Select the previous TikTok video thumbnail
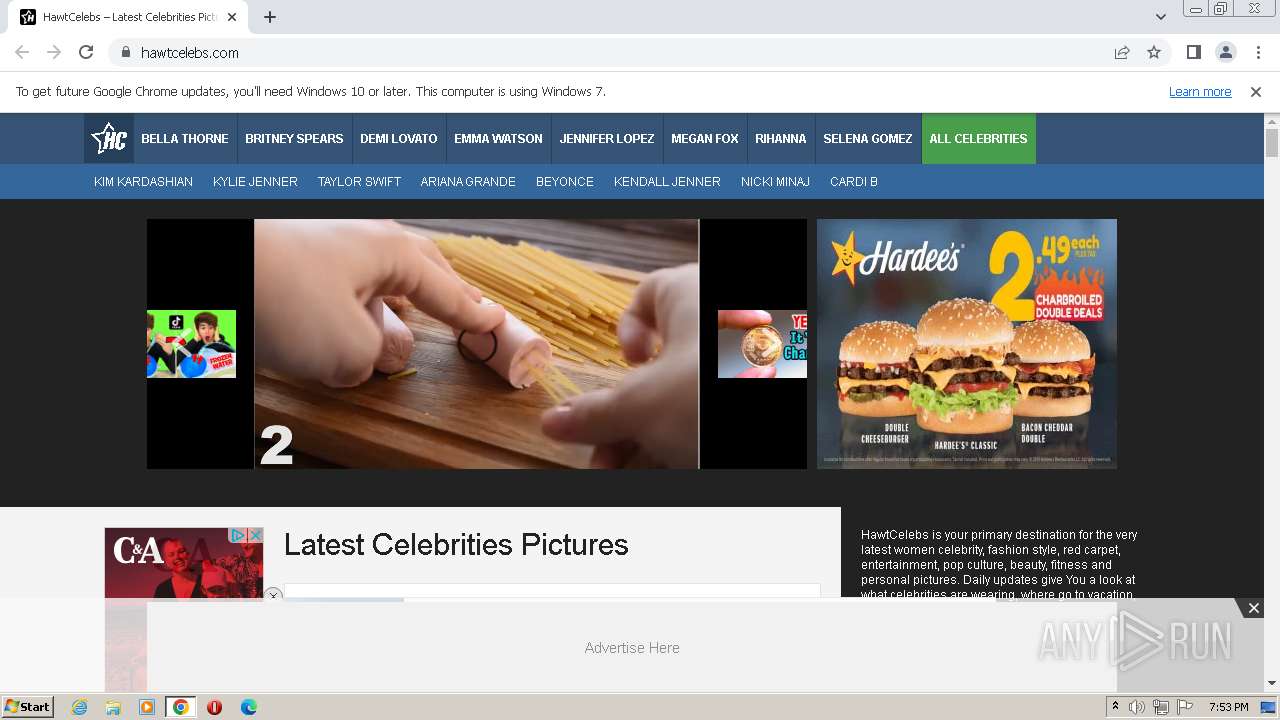Image resolution: width=1280 pixels, height=720 pixels. tap(191, 344)
